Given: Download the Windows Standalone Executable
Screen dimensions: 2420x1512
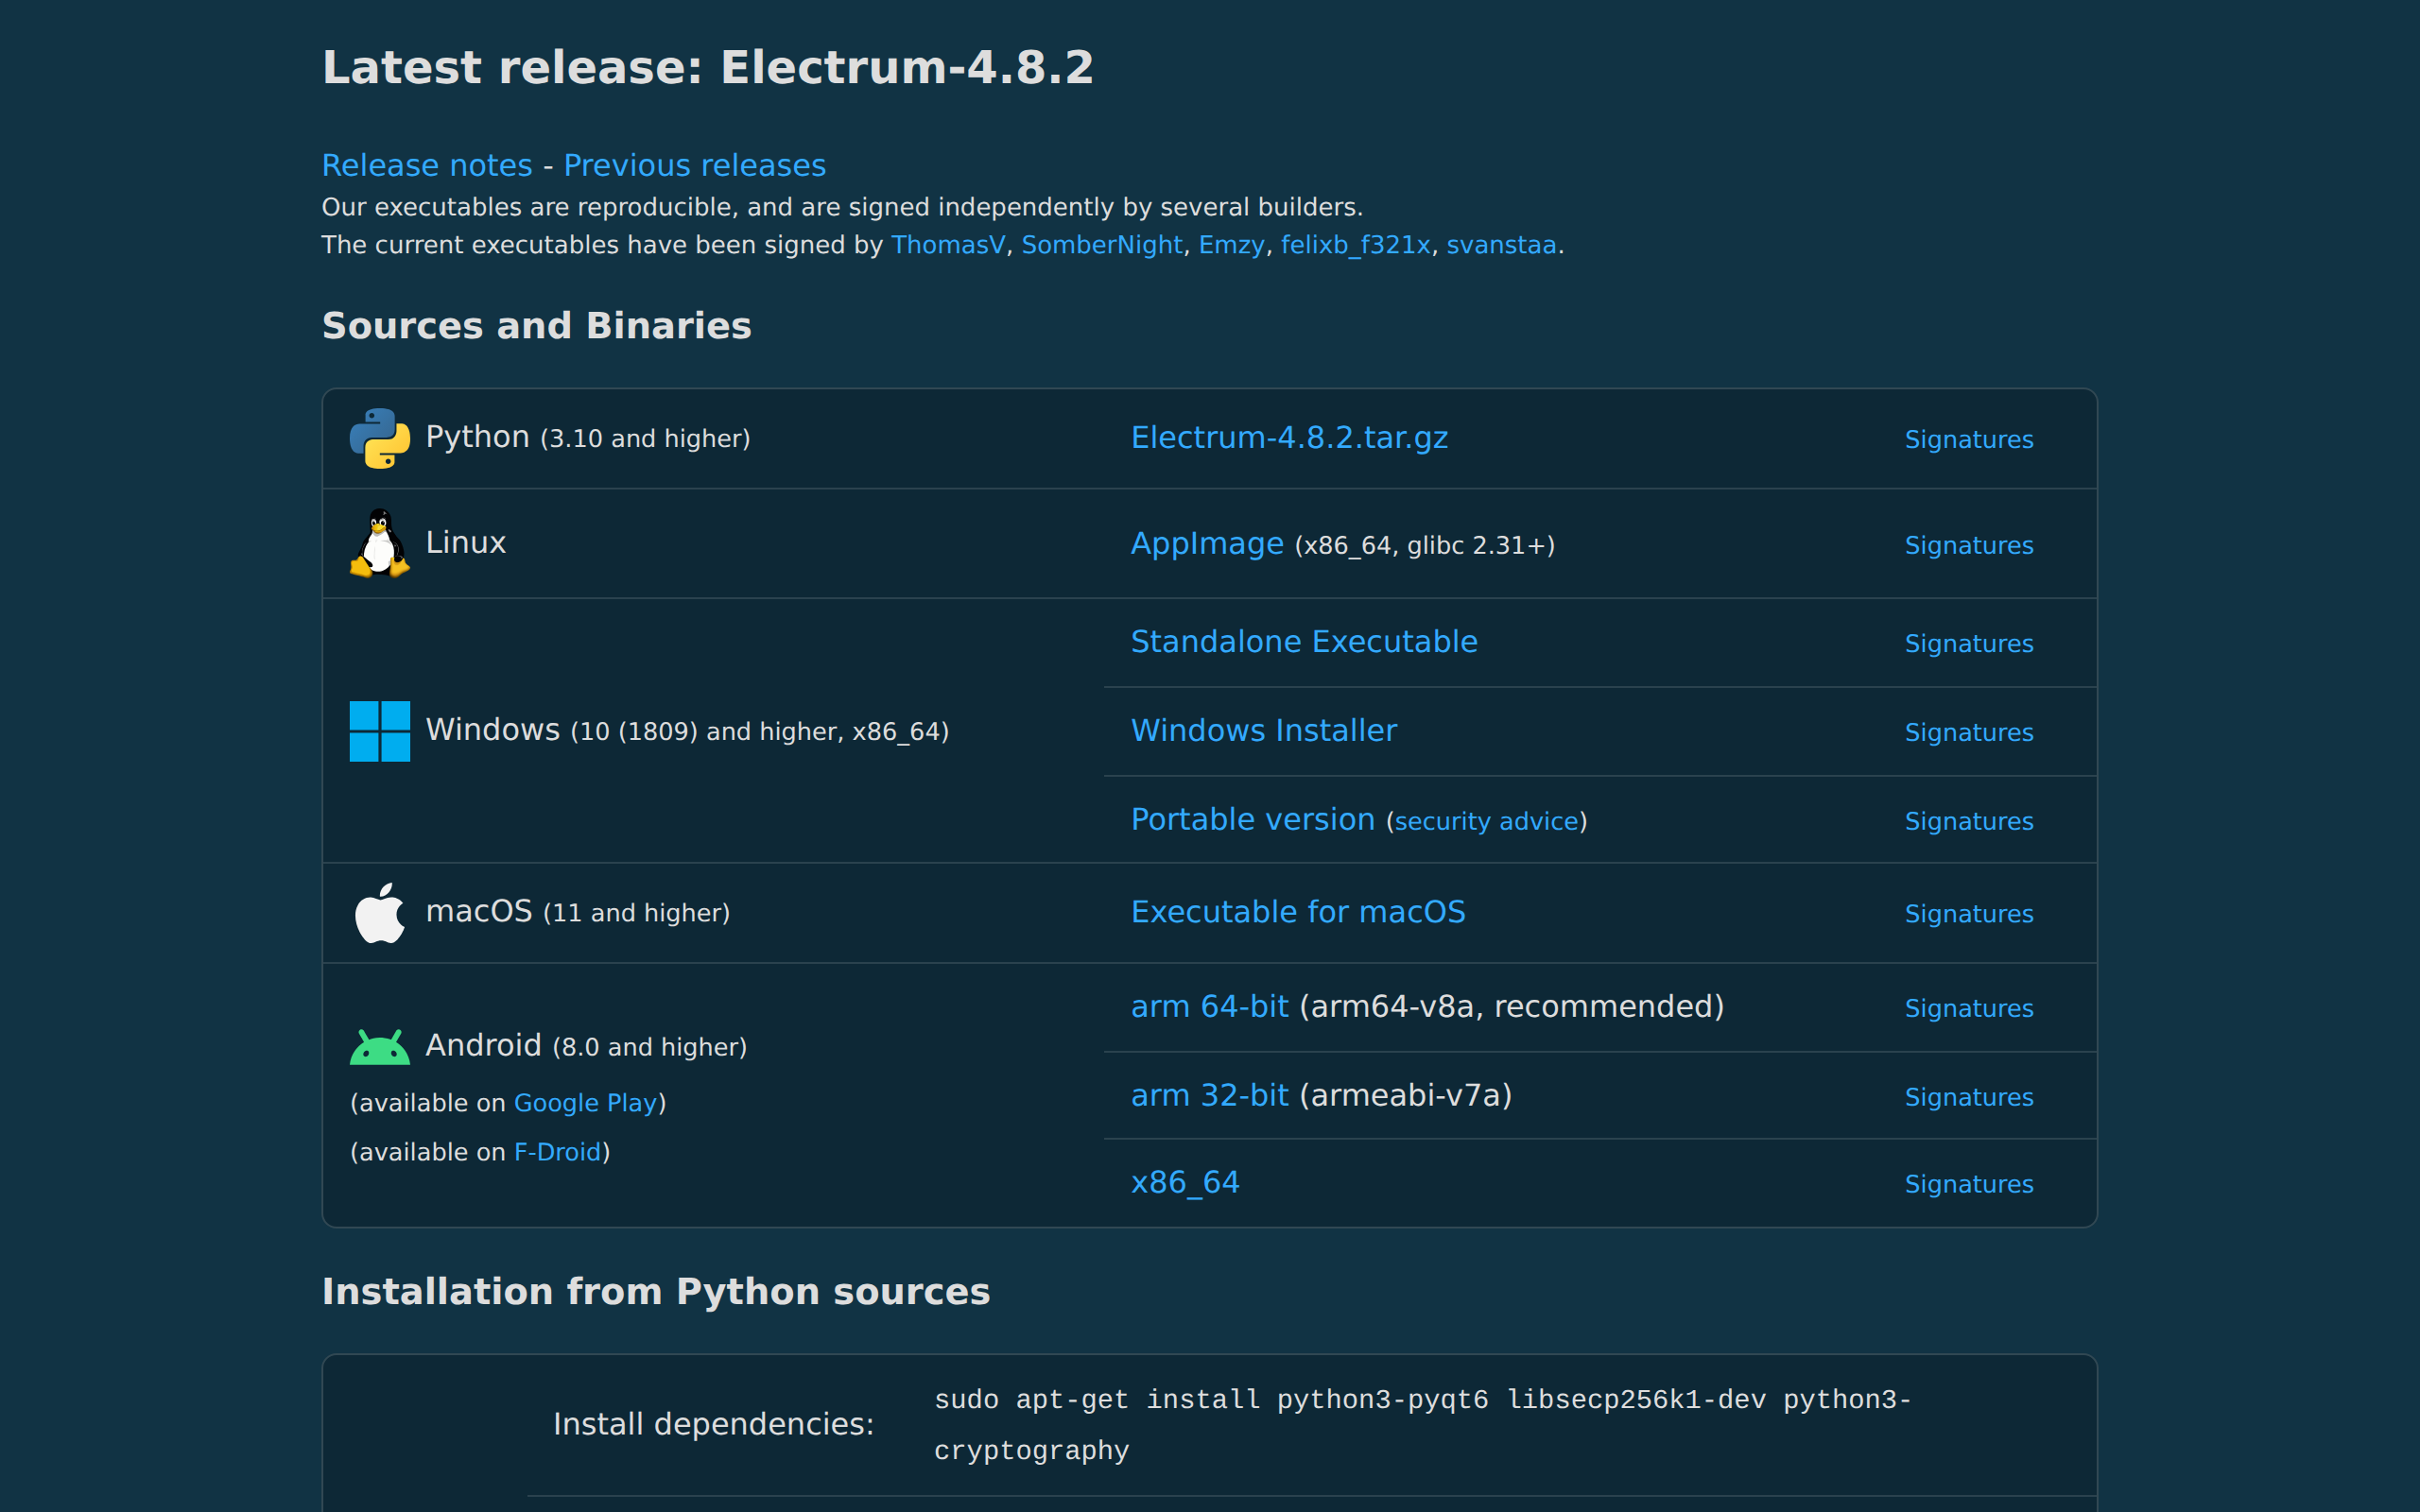Looking at the screenshot, I should (1304, 642).
